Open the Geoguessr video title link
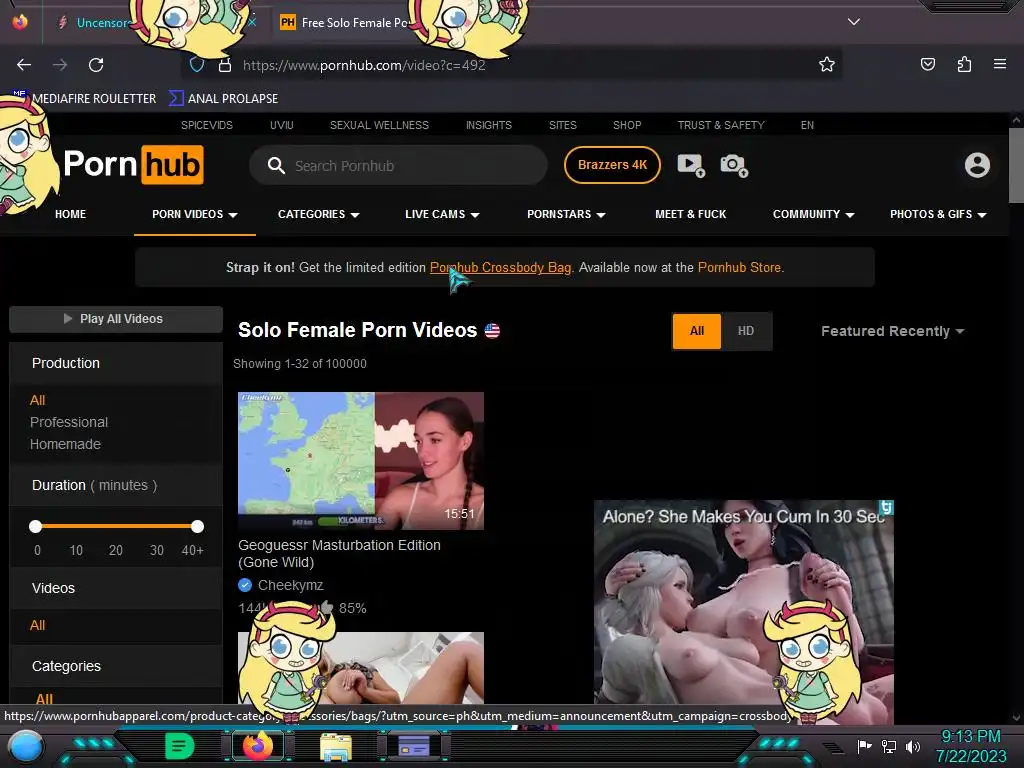 [339, 553]
